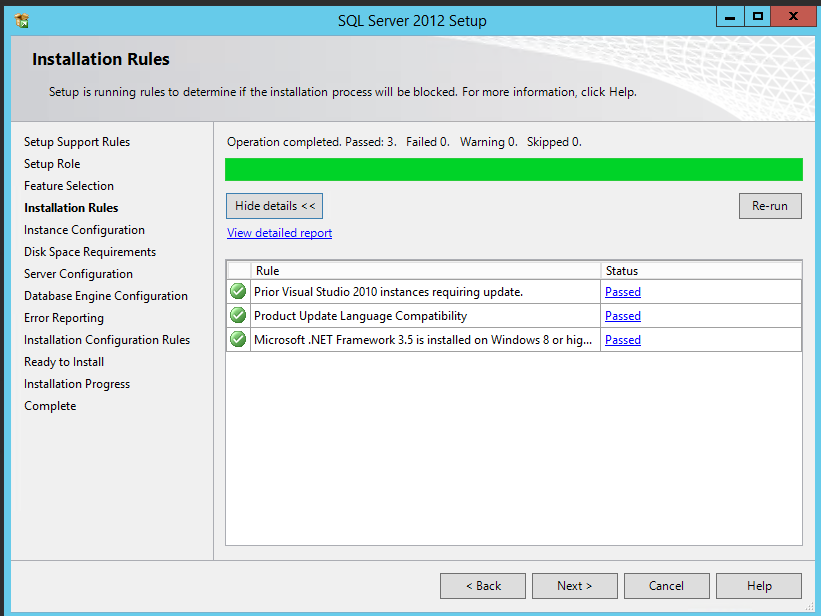Click the Rule column header

coord(426,271)
